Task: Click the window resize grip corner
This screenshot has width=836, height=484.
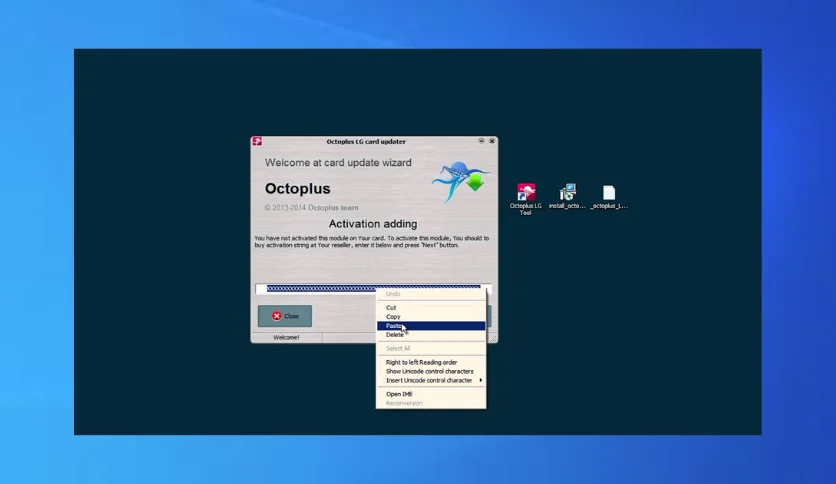Action: pos(493,338)
